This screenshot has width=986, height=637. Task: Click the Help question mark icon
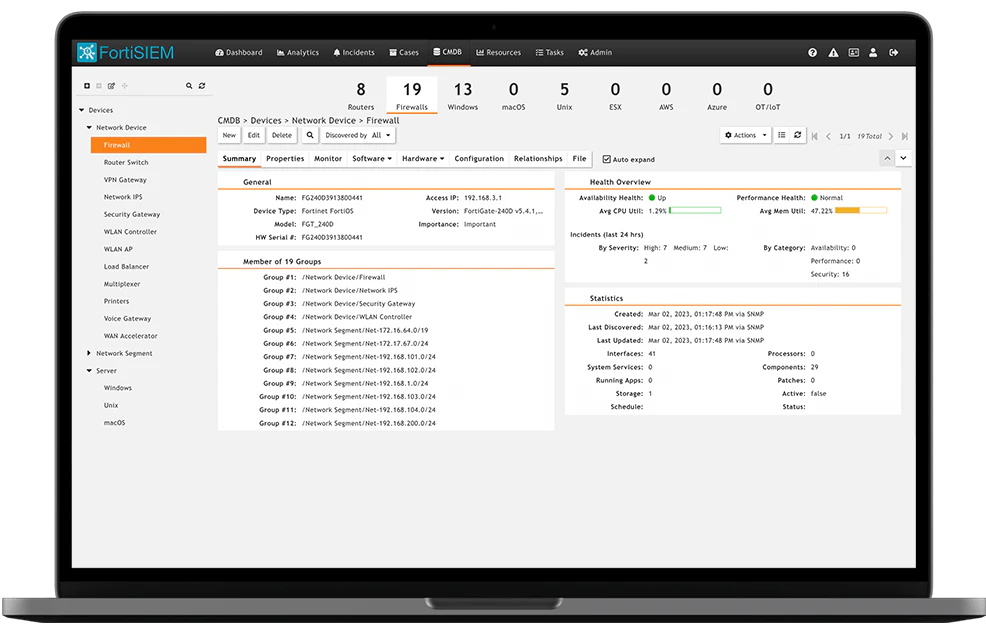coord(812,52)
